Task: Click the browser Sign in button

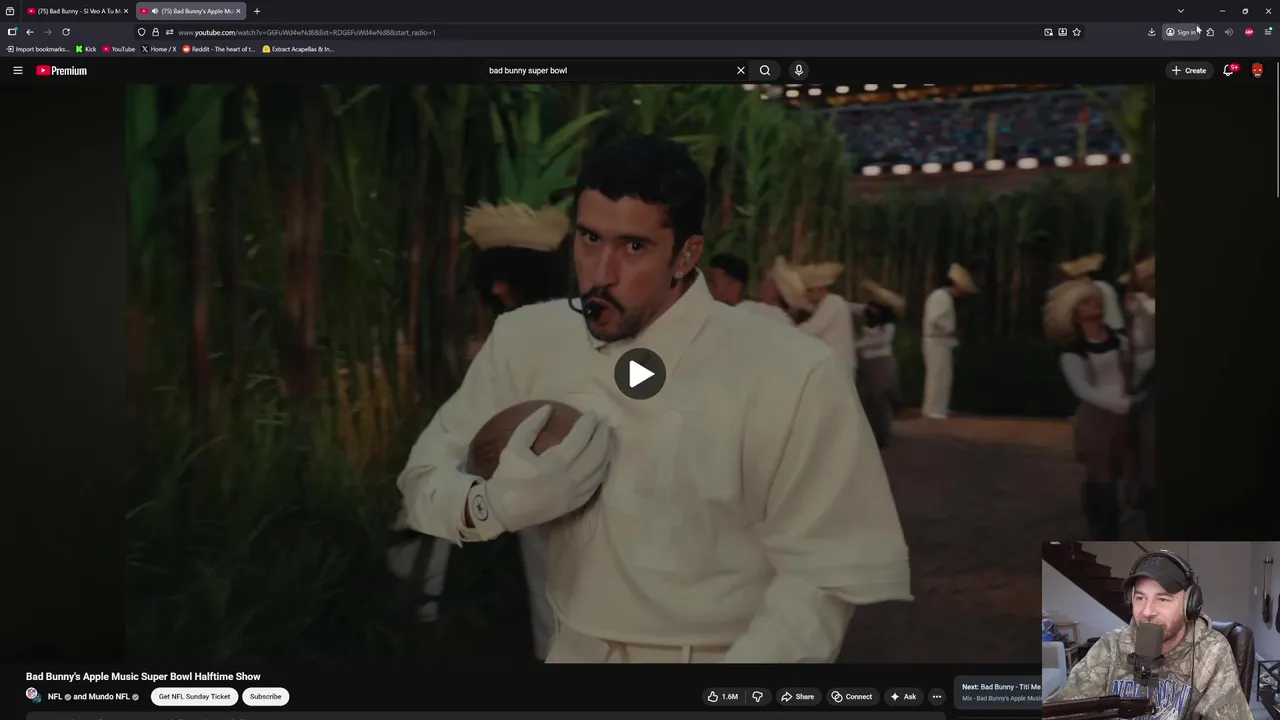Action: coord(1181,32)
